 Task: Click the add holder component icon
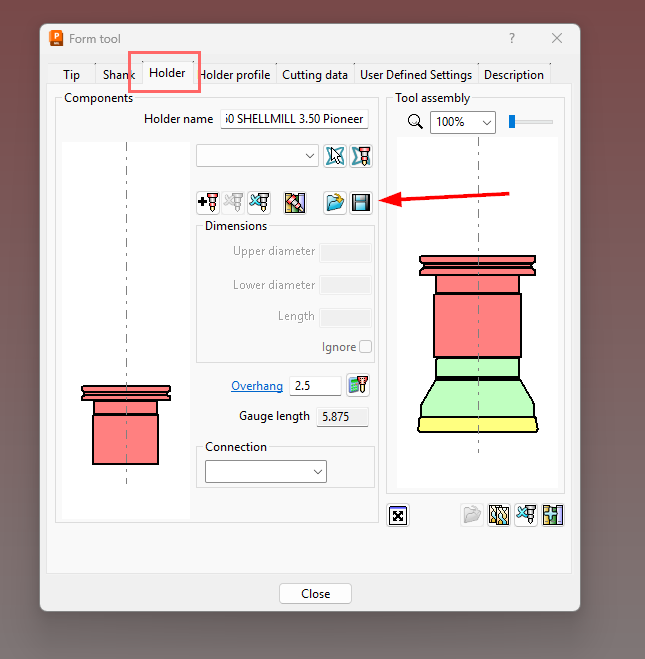pos(207,203)
